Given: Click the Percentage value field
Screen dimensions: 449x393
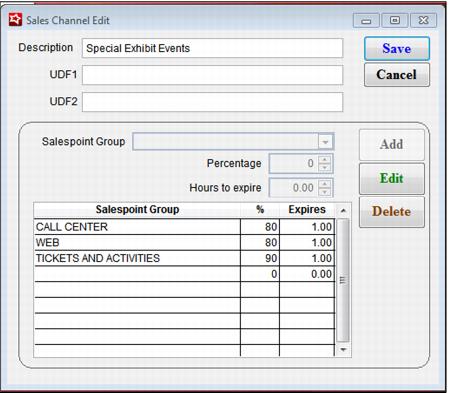Looking at the screenshot, I should point(294,163).
